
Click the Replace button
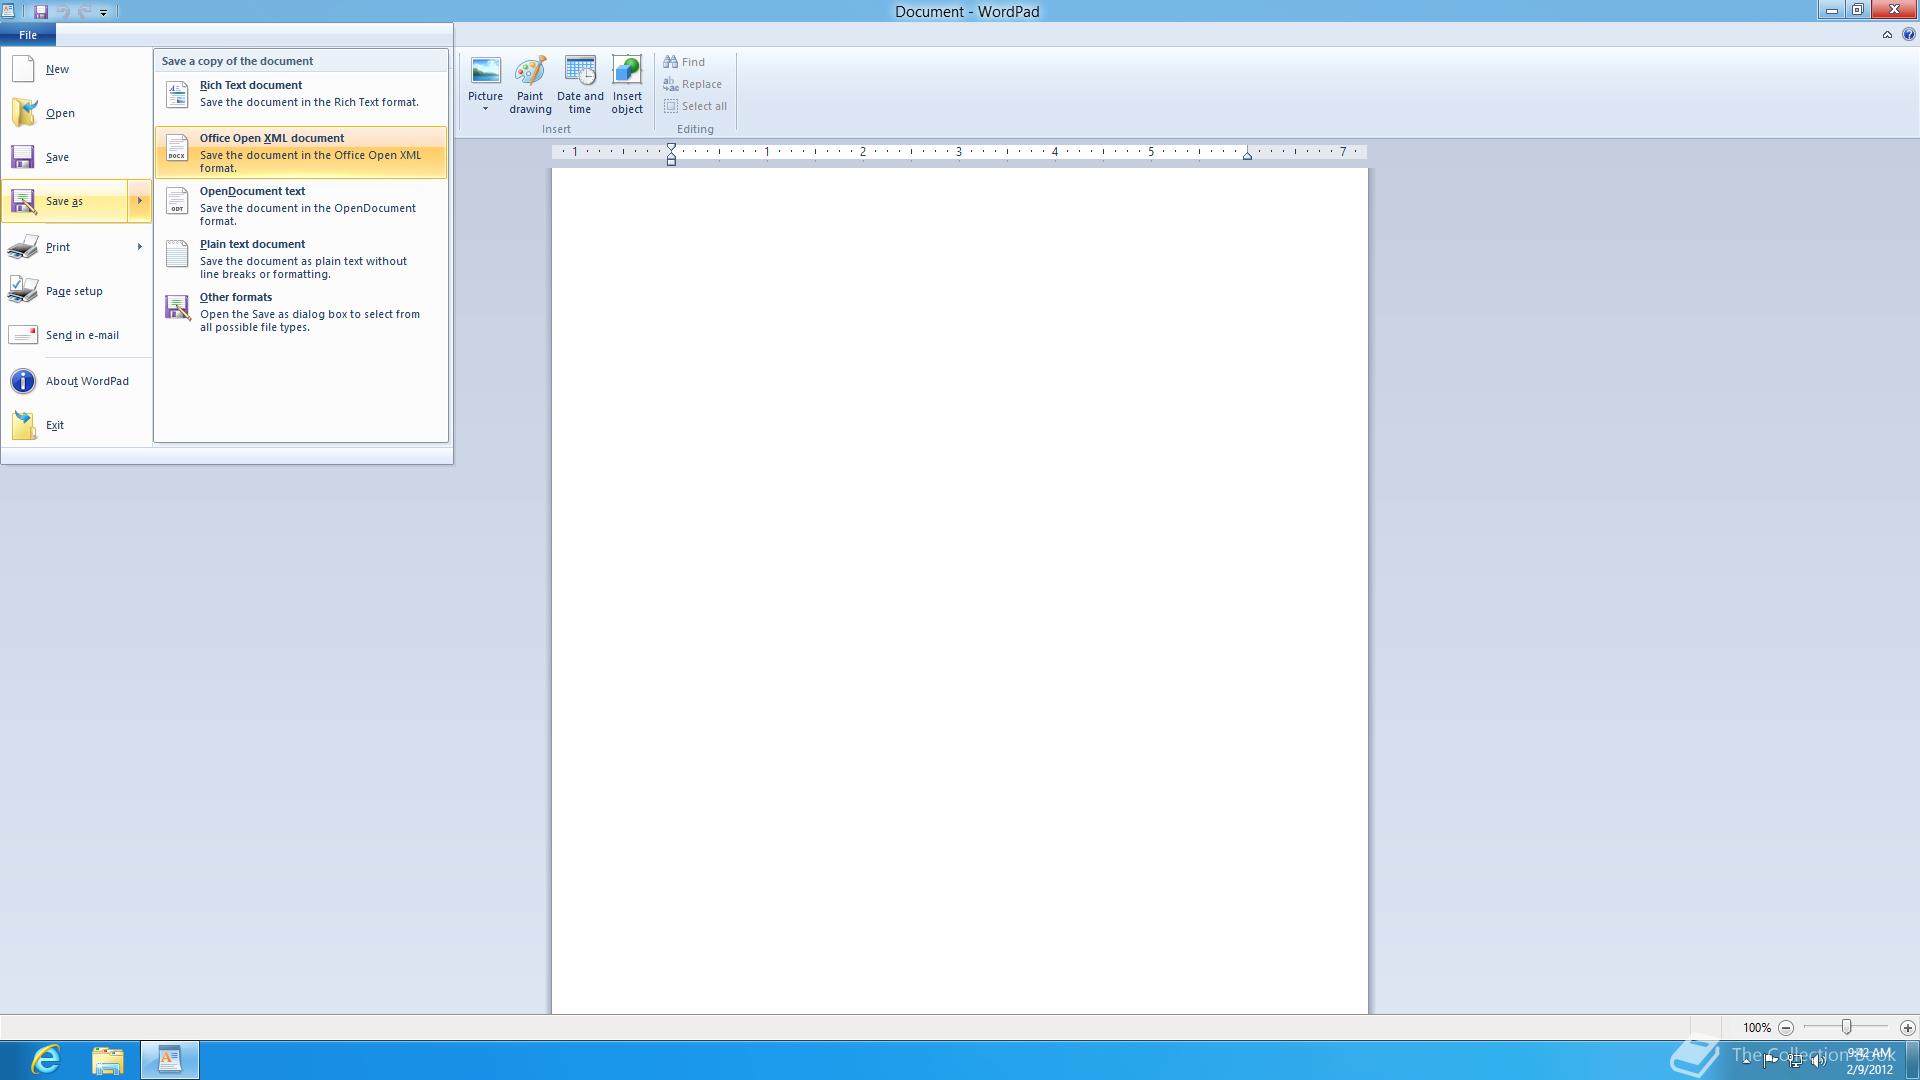(693, 84)
